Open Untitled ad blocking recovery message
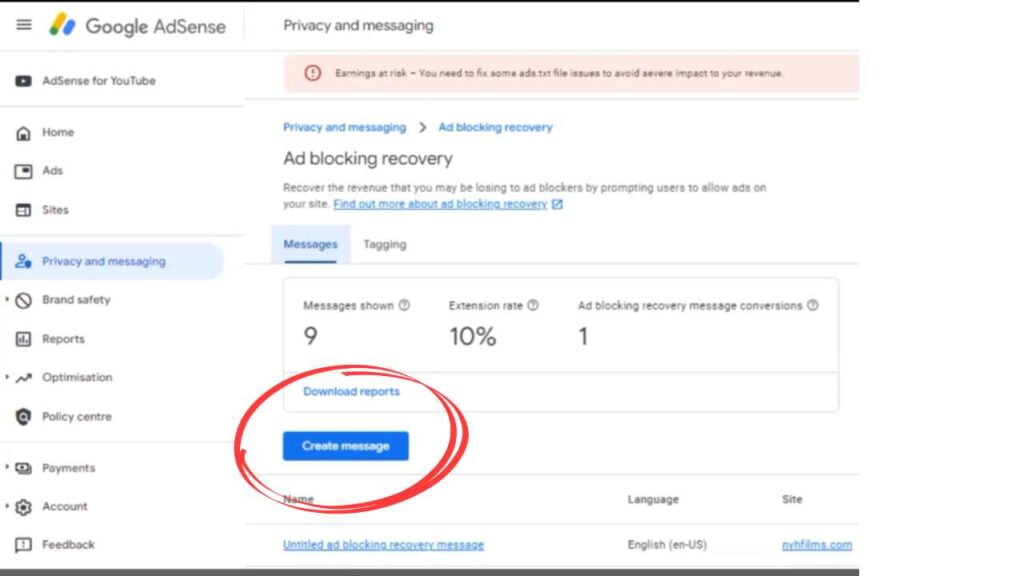The height and width of the screenshot is (576, 1024). [383, 545]
